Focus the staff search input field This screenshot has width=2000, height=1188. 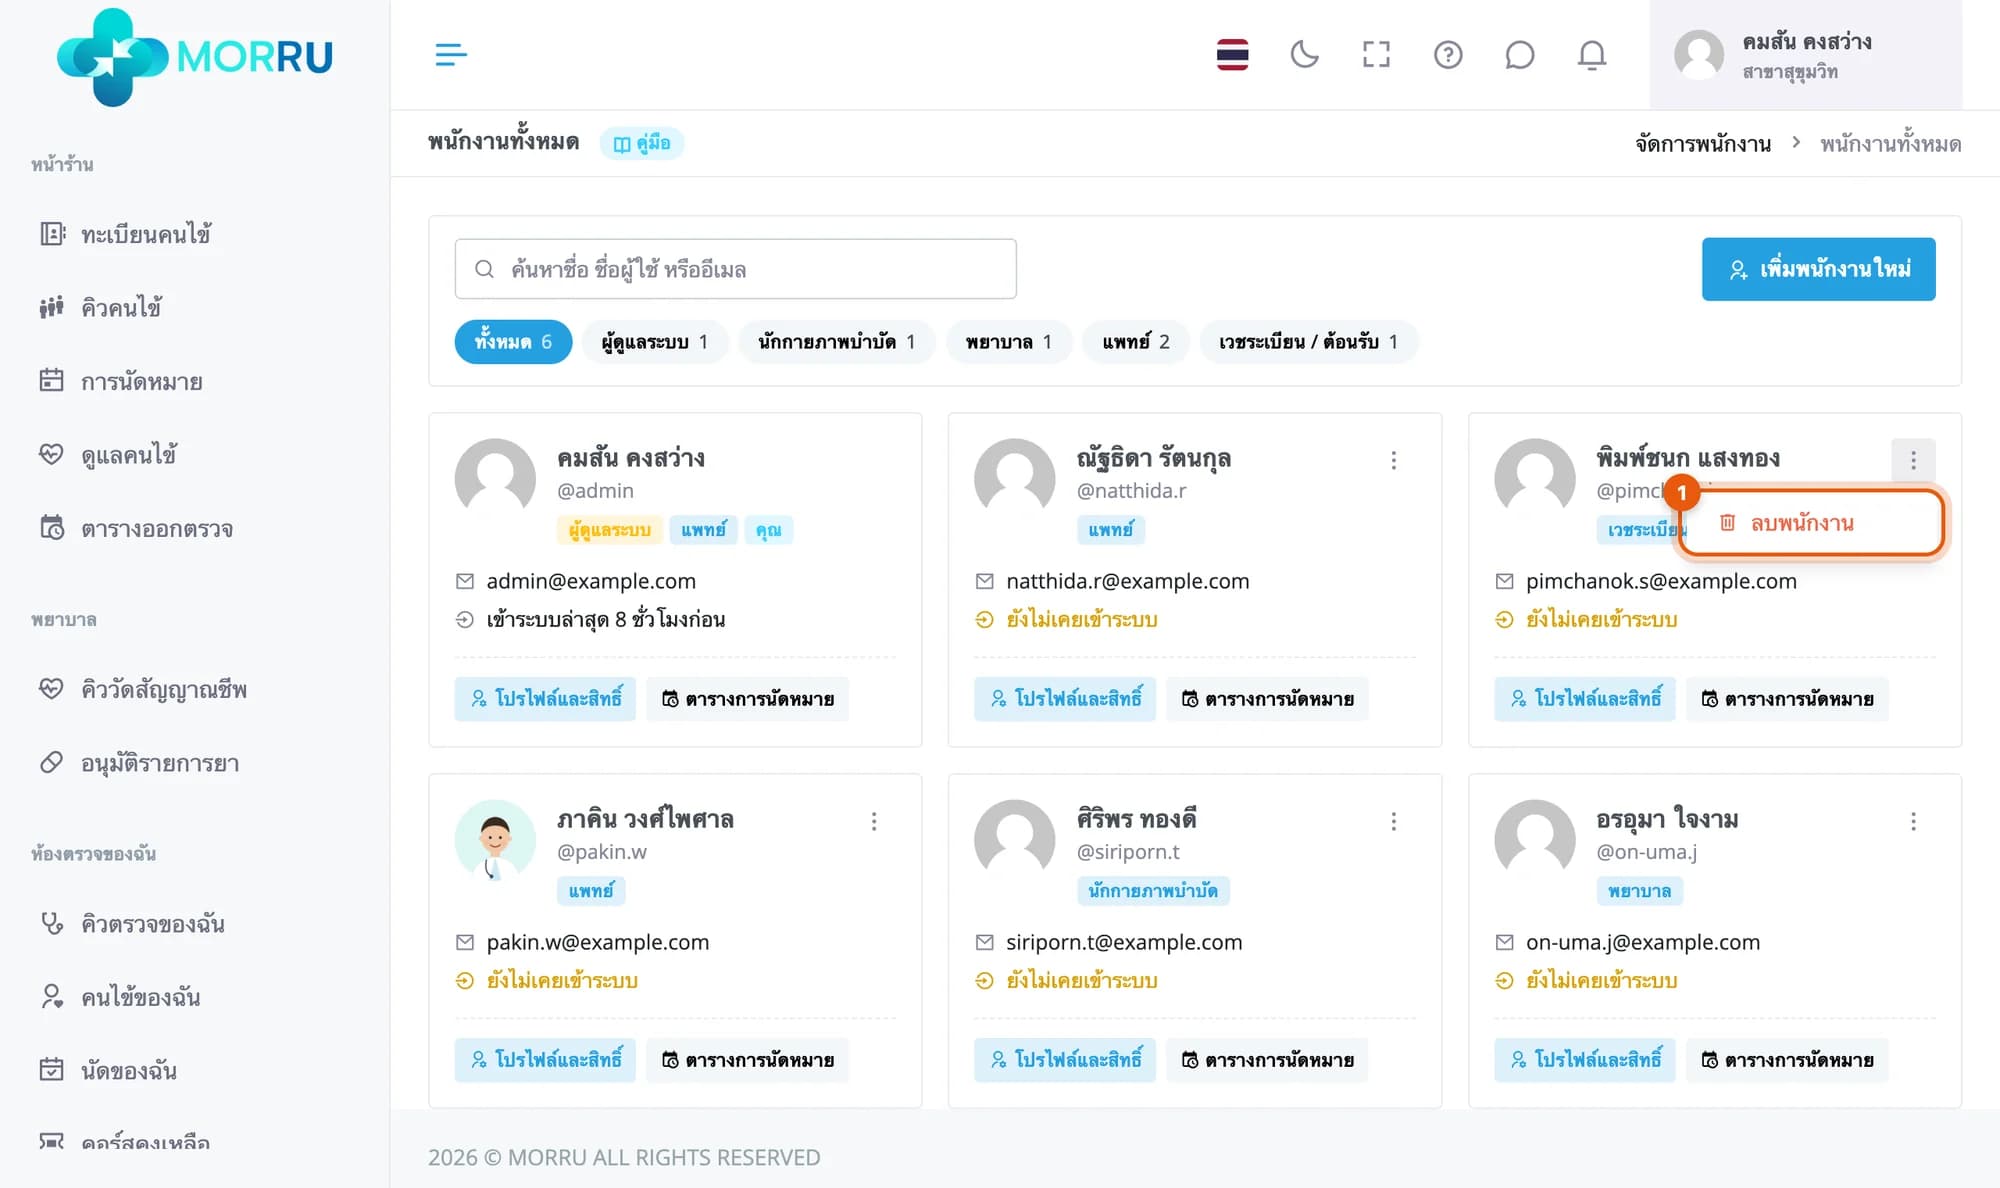735,269
